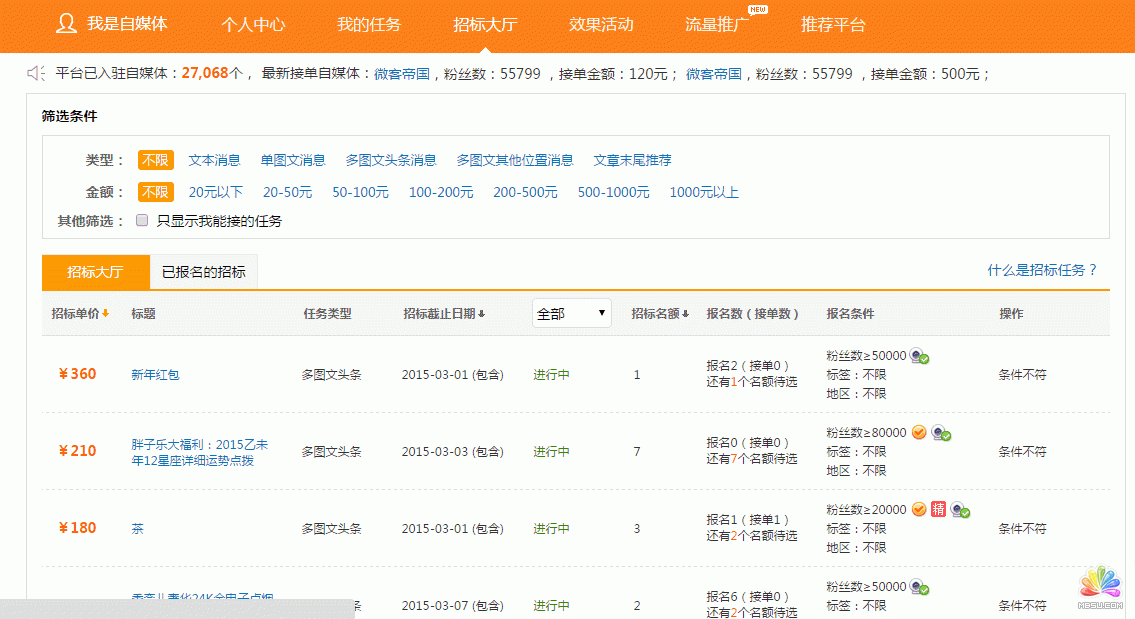Enable 只显示我能接的任务 checkbox
This screenshot has height=619, width=1135.
142,221
